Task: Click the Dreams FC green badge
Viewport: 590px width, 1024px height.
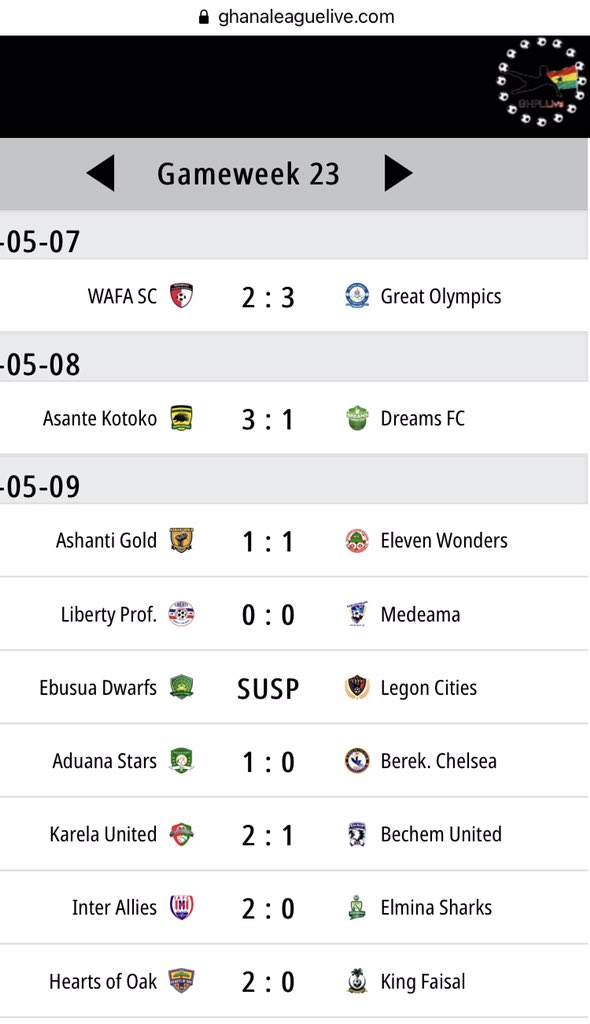Action: click(357, 418)
